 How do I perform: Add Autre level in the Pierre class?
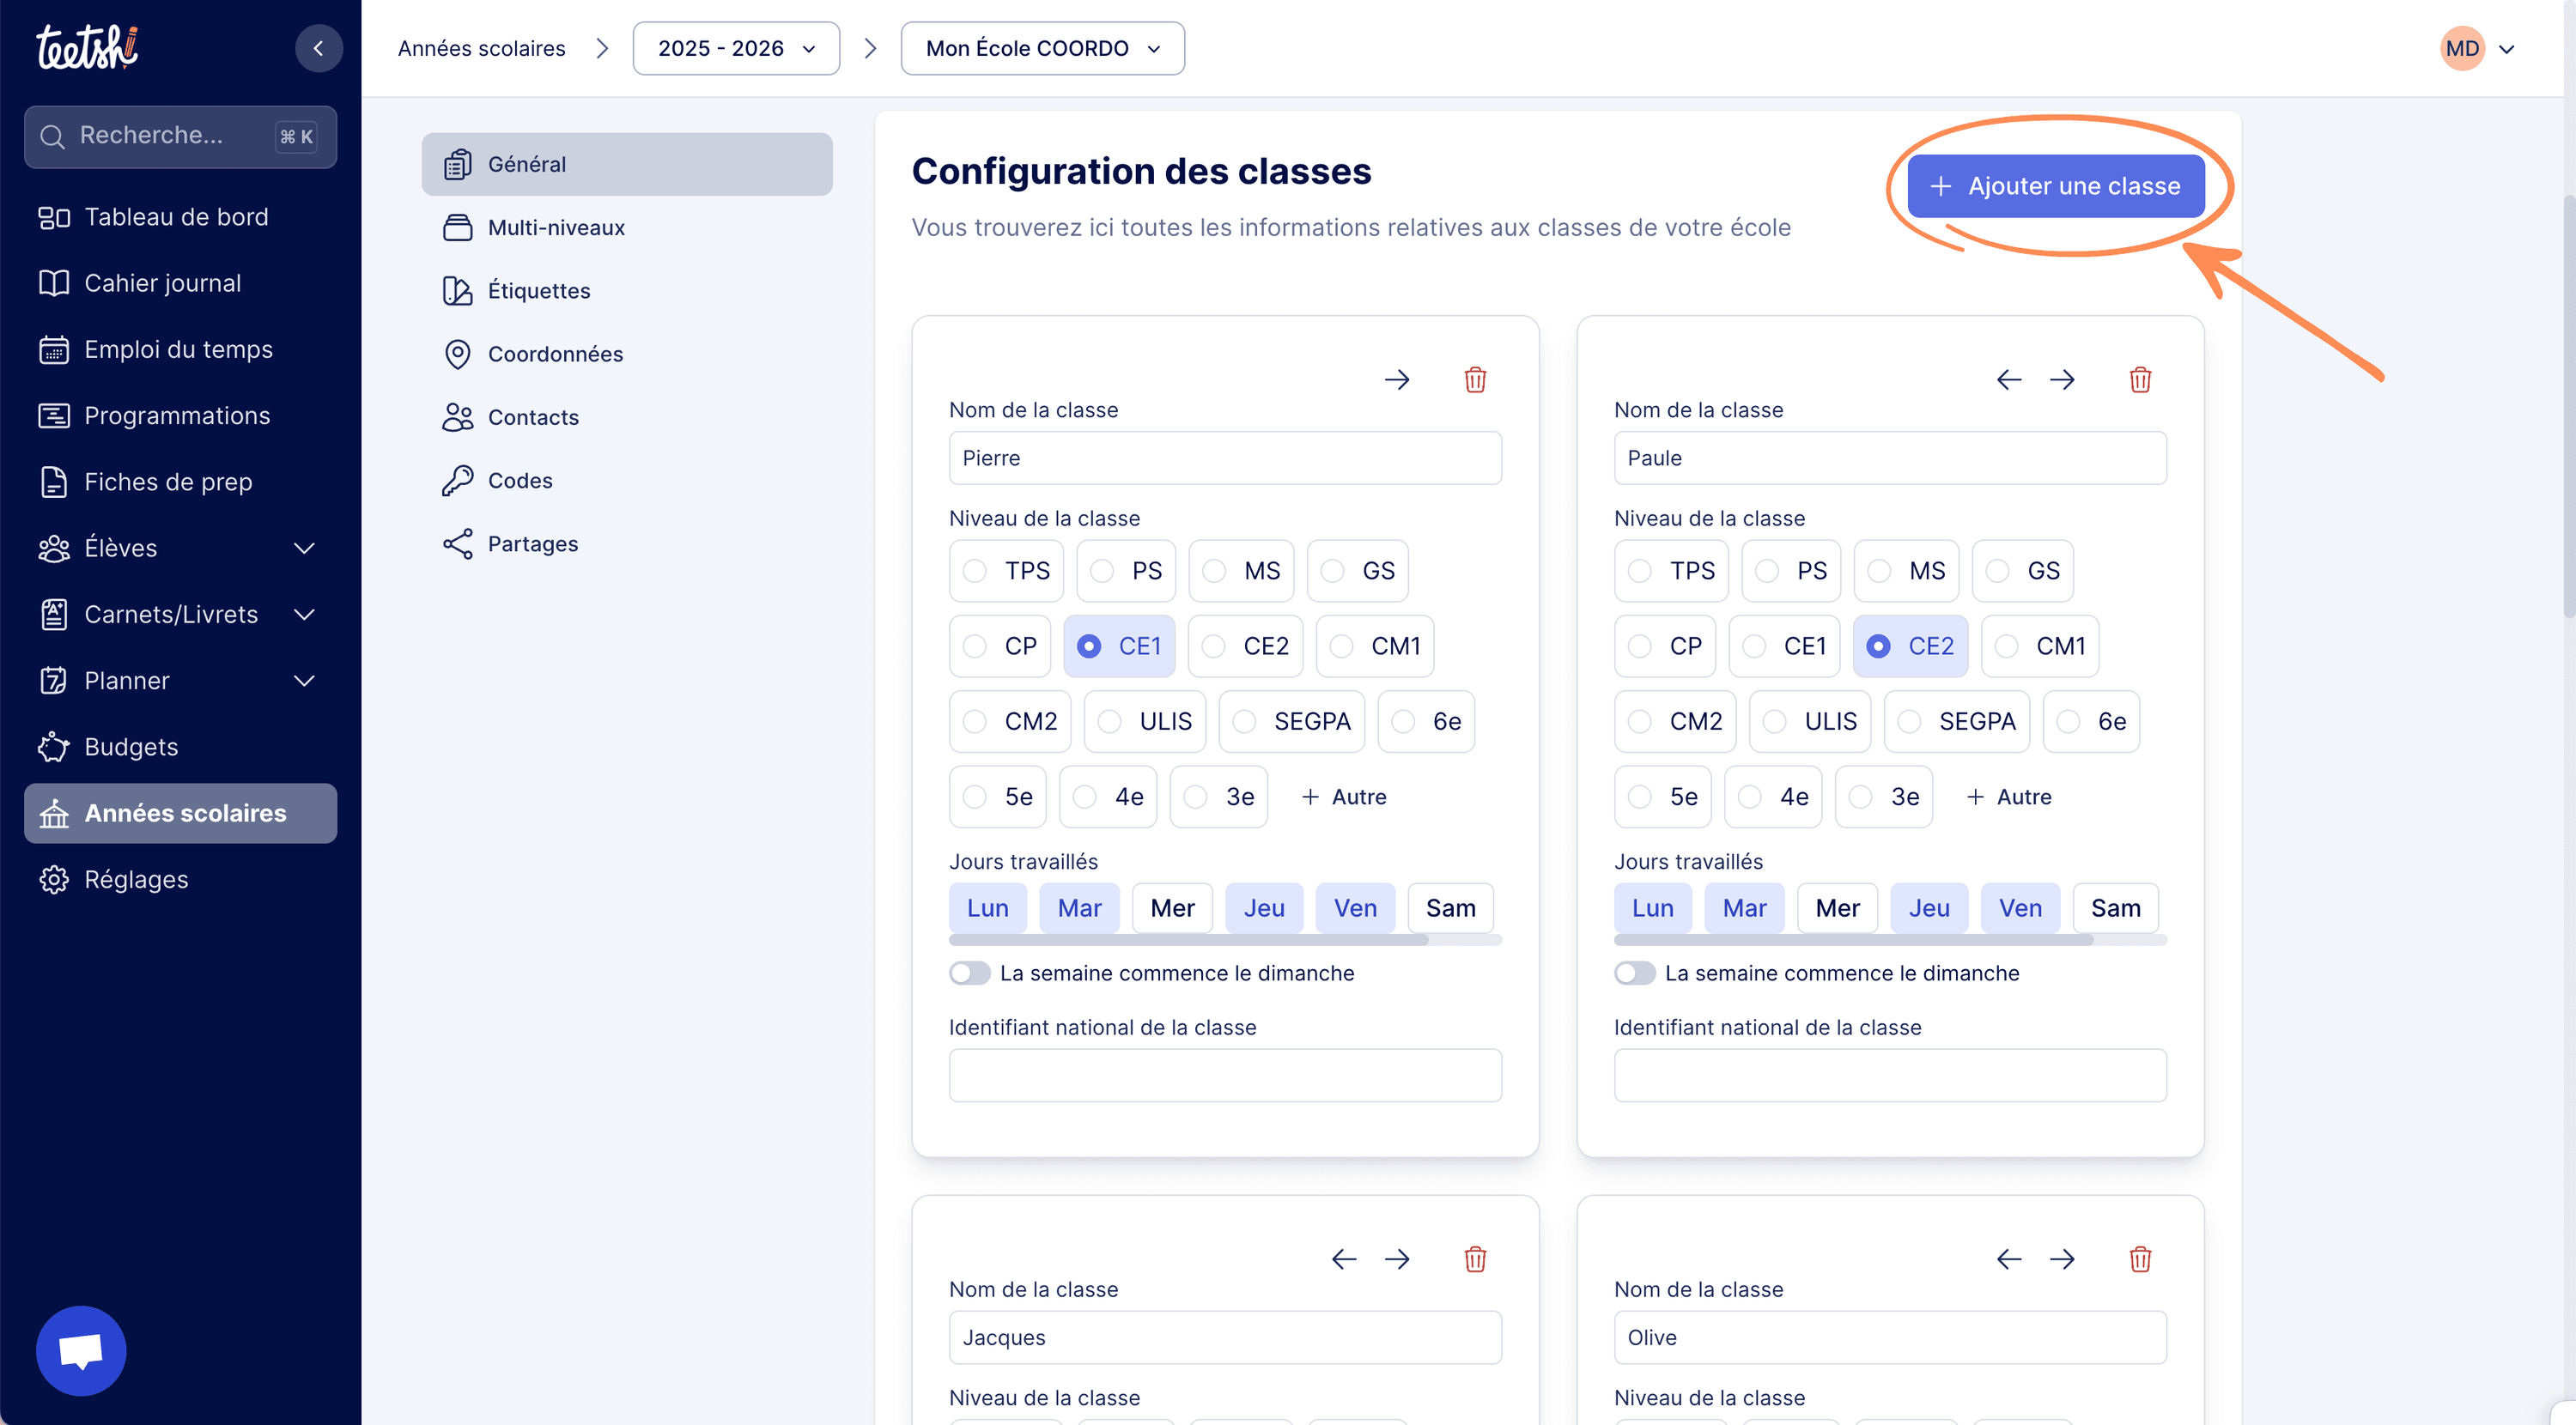pos(1343,797)
